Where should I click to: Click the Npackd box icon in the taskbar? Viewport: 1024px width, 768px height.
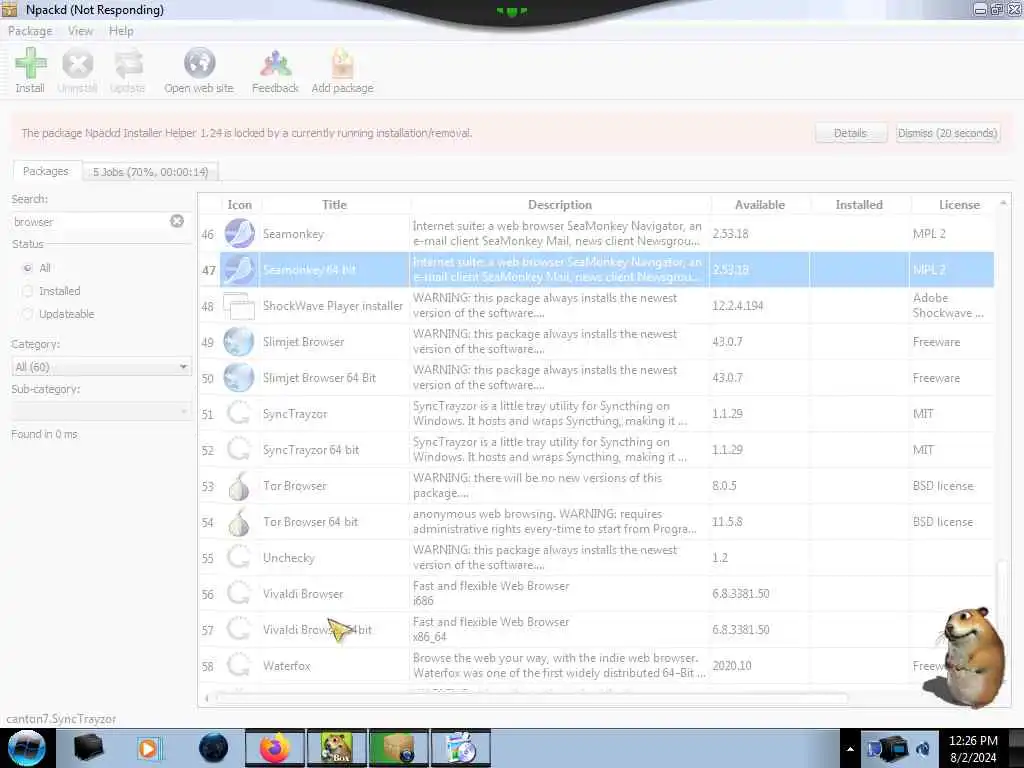tap(398, 748)
